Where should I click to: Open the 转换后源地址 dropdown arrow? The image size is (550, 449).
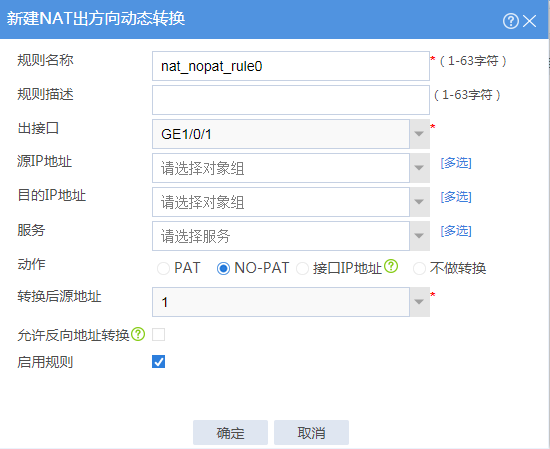point(419,302)
